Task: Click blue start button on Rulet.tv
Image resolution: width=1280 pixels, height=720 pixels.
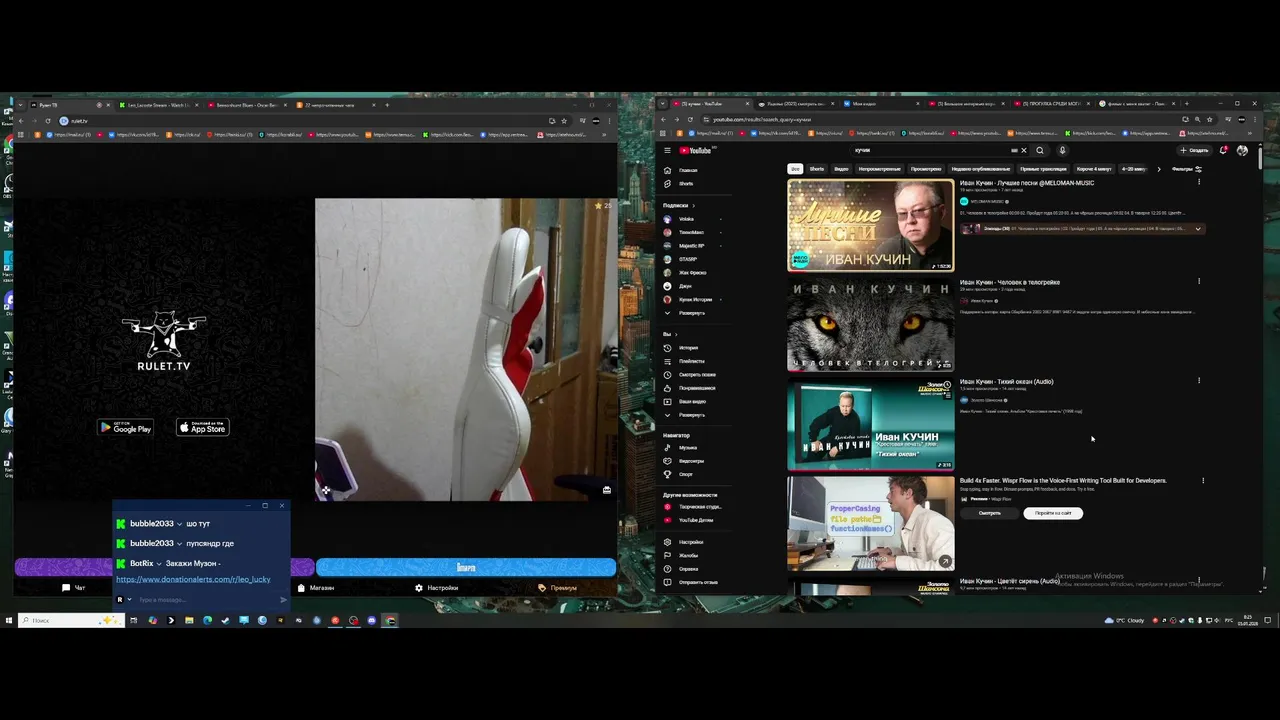Action: (466, 568)
